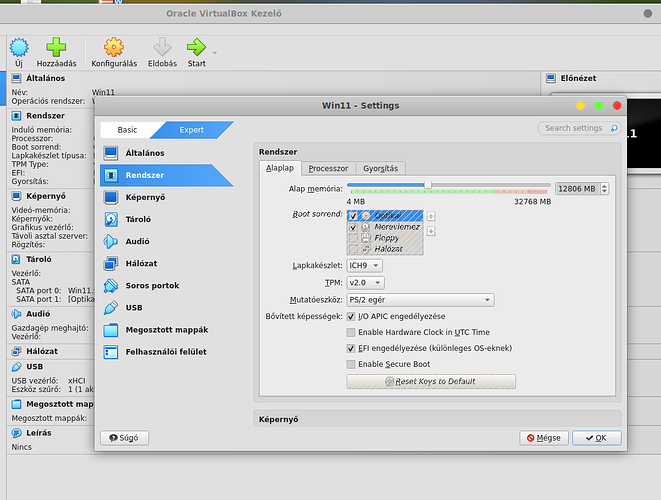Viewport: 661px width, 500px height.
Task: Select Képernyő category in settings sidebar
Action: (x=145, y=197)
